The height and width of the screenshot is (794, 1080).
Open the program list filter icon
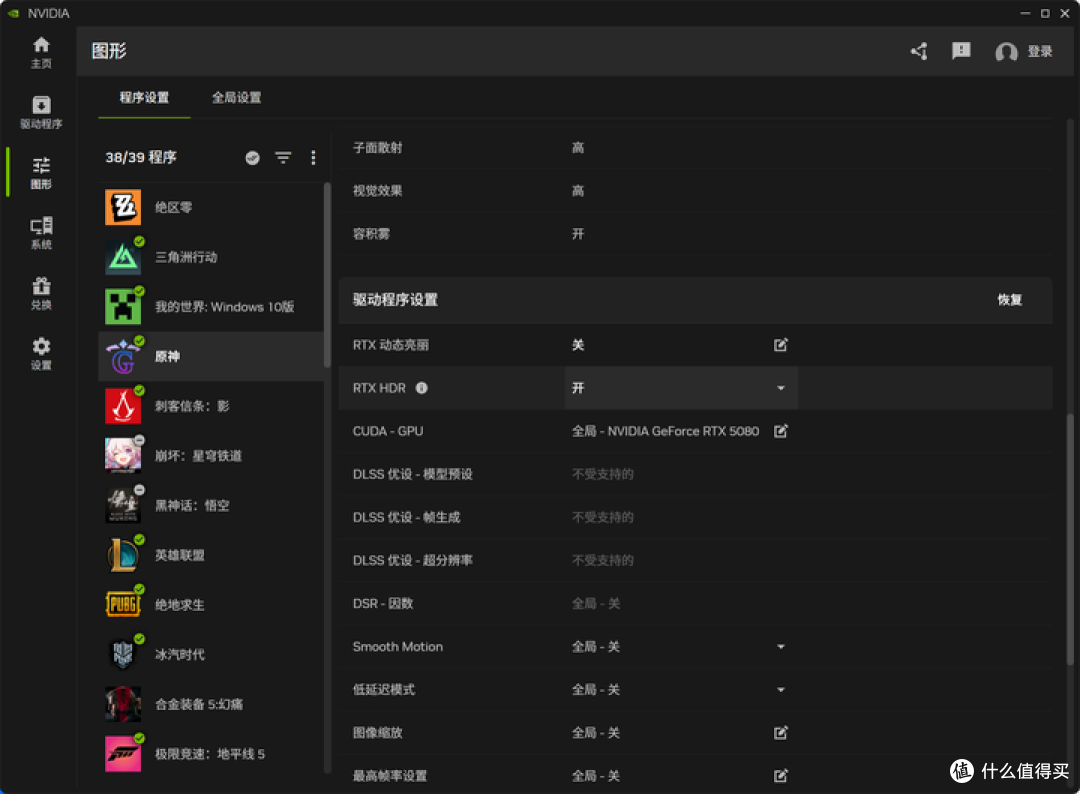pos(283,158)
